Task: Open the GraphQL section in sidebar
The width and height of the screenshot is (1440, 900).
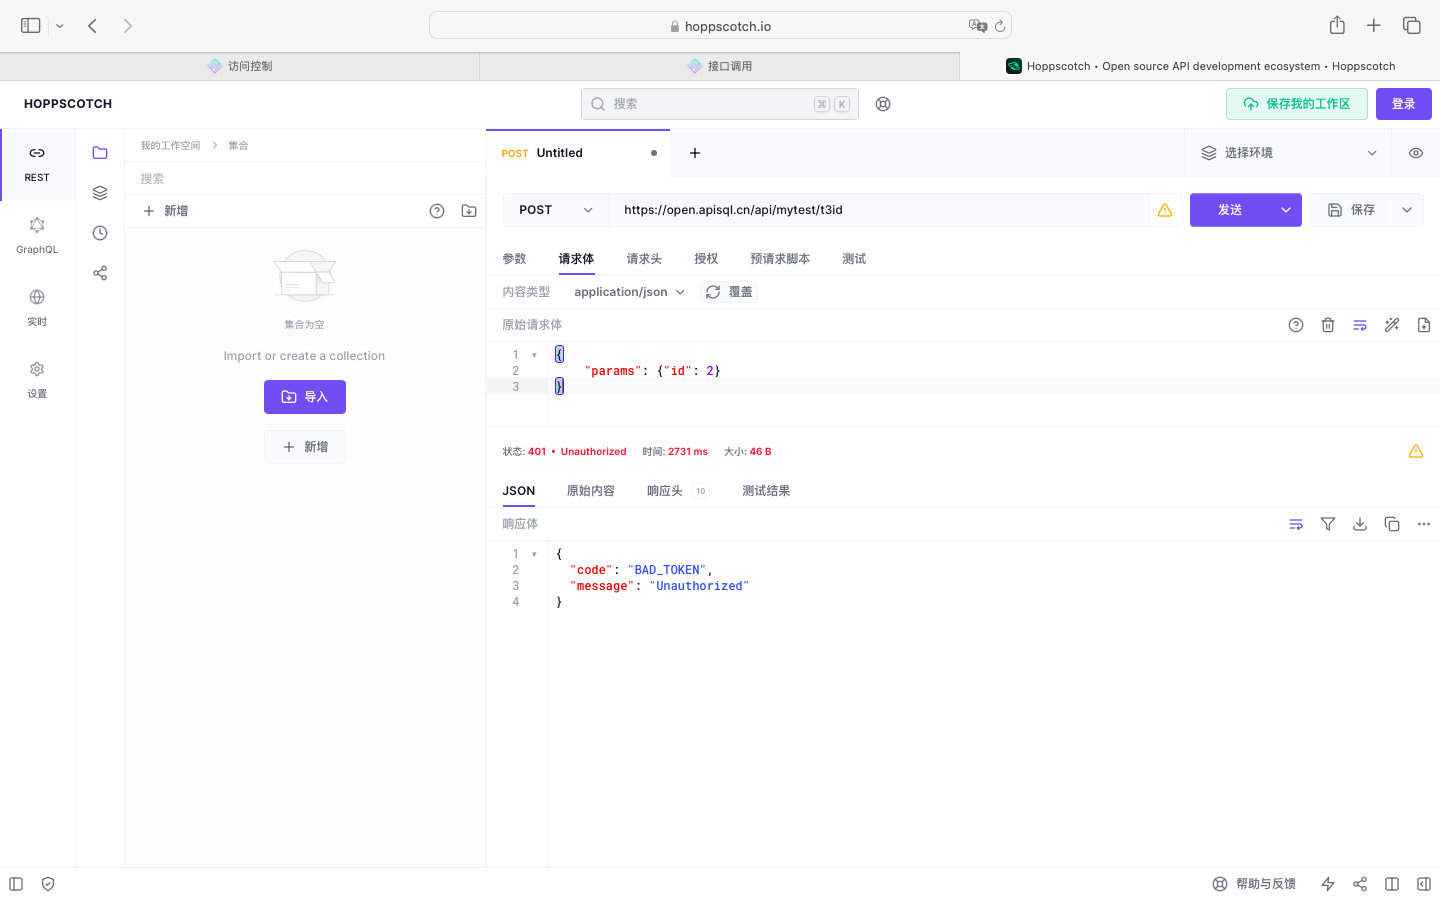Action: click(x=37, y=235)
